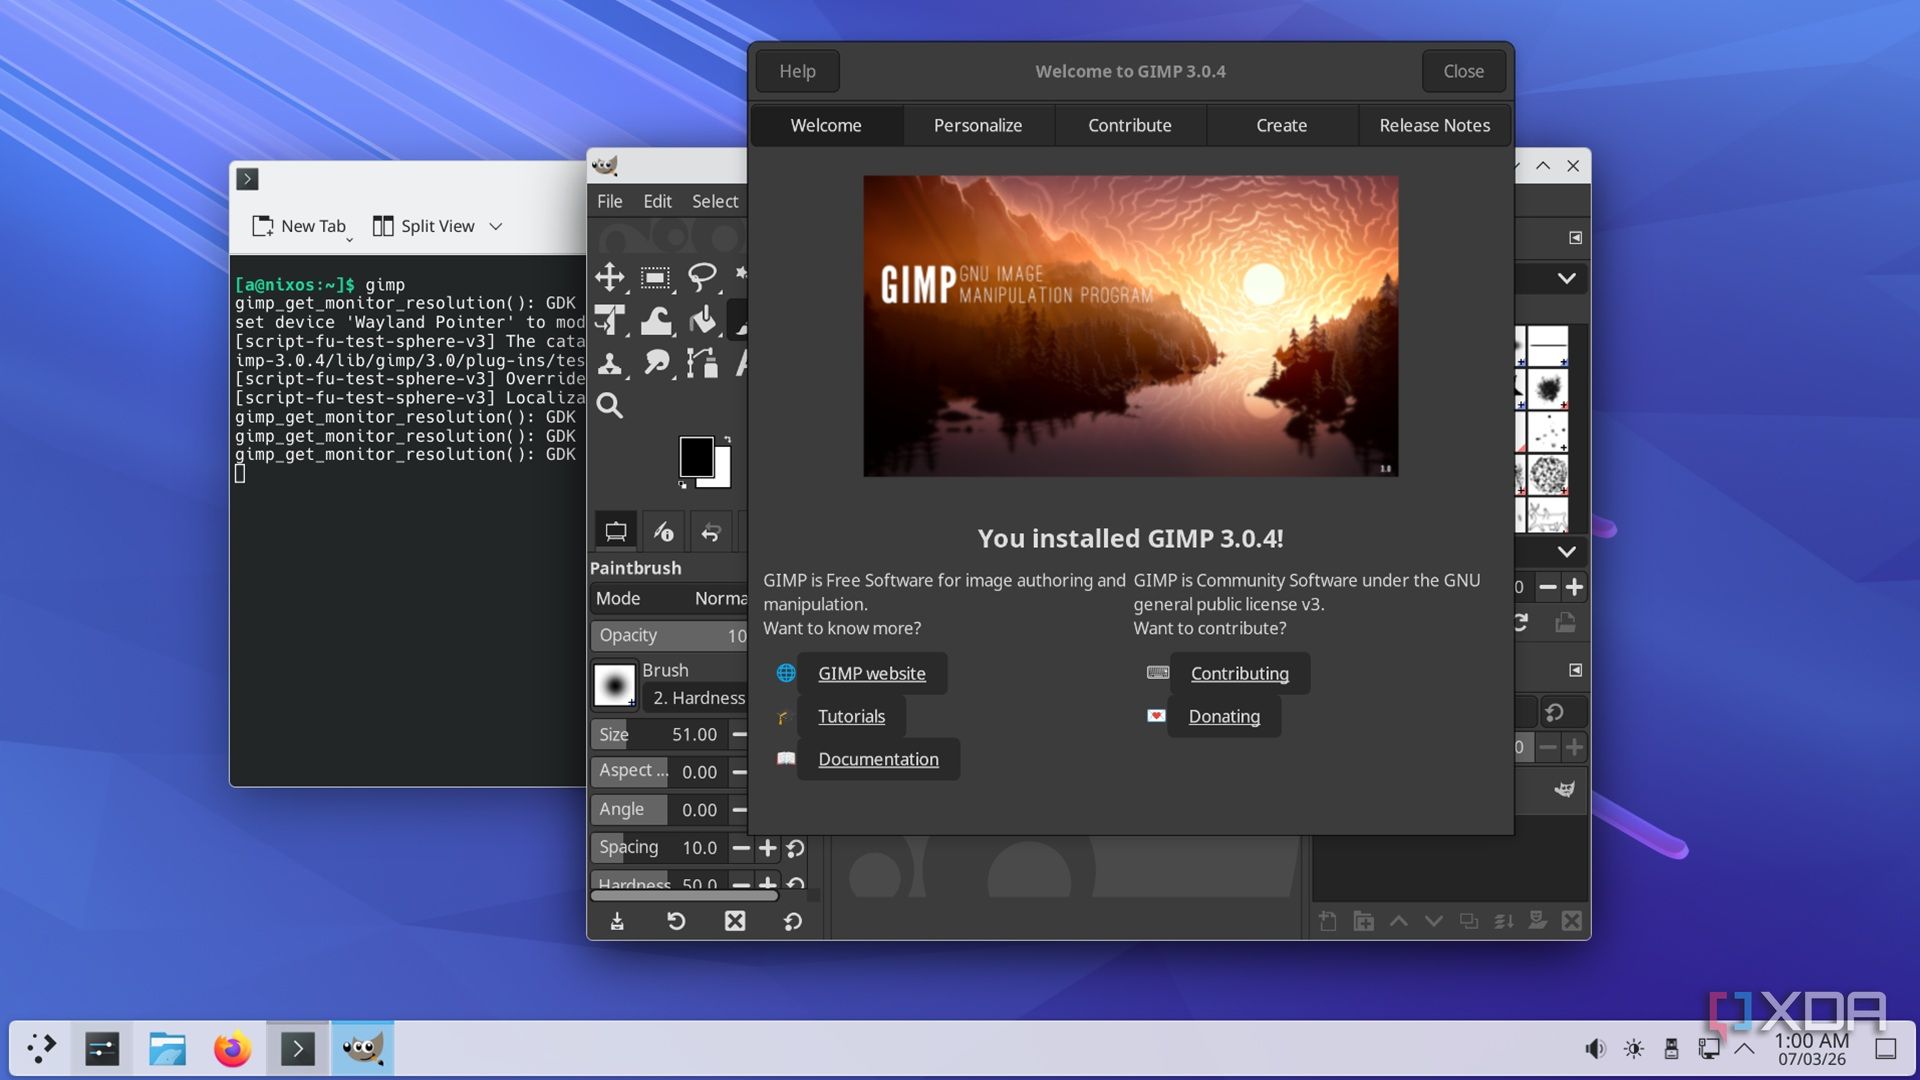1920x1080 pixels.
Task: Select the Zoom magnifier tool
Action: [x=609, y=405]
